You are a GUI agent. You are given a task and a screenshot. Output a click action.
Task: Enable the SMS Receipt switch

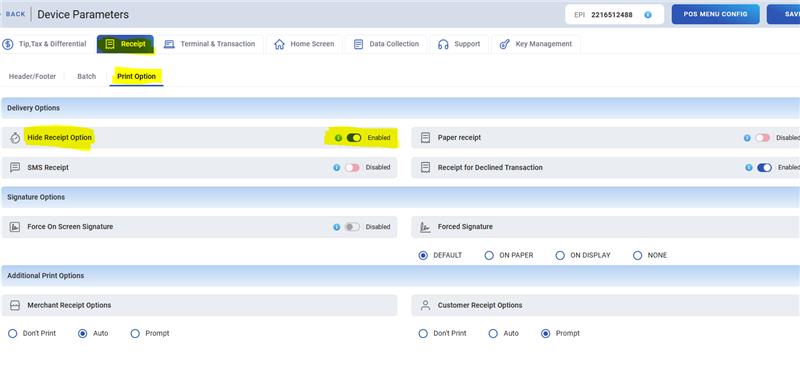coord(352,167)
